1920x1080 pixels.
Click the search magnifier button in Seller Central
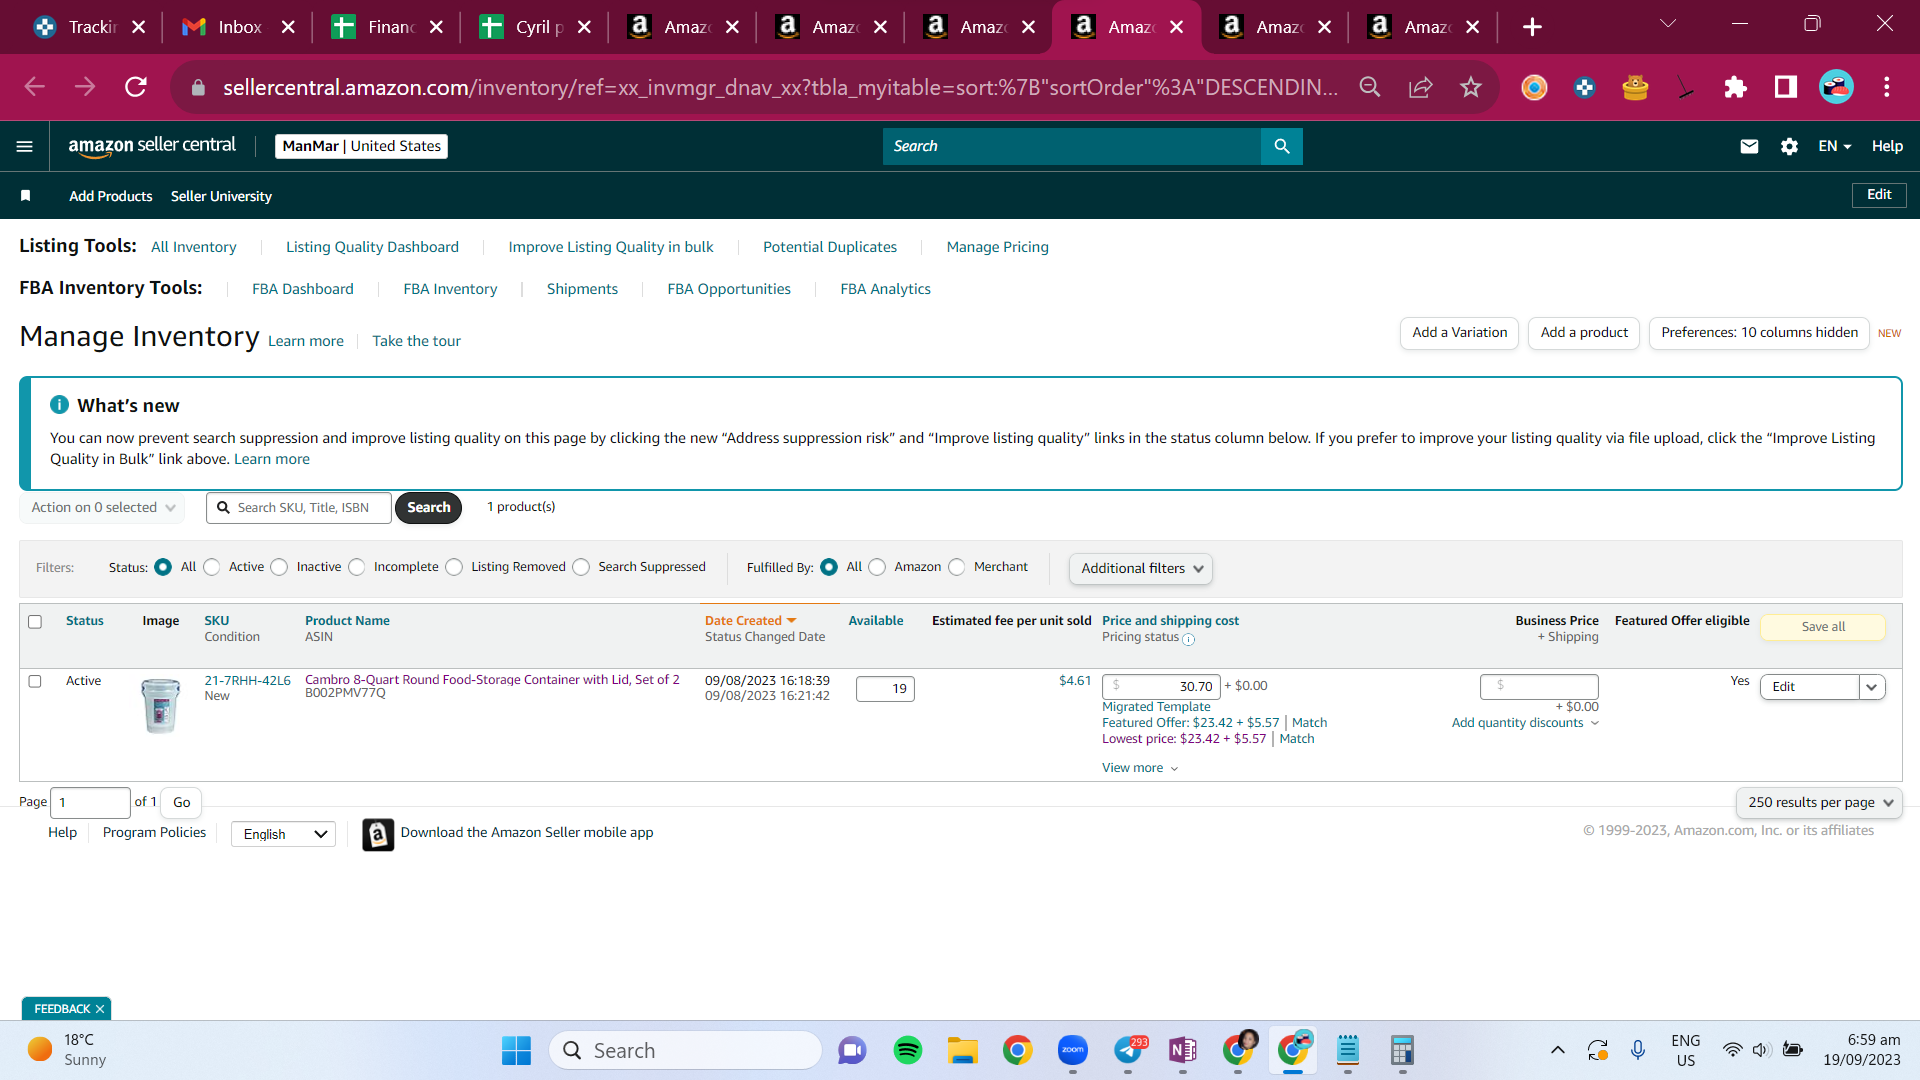click(1281, 146)
